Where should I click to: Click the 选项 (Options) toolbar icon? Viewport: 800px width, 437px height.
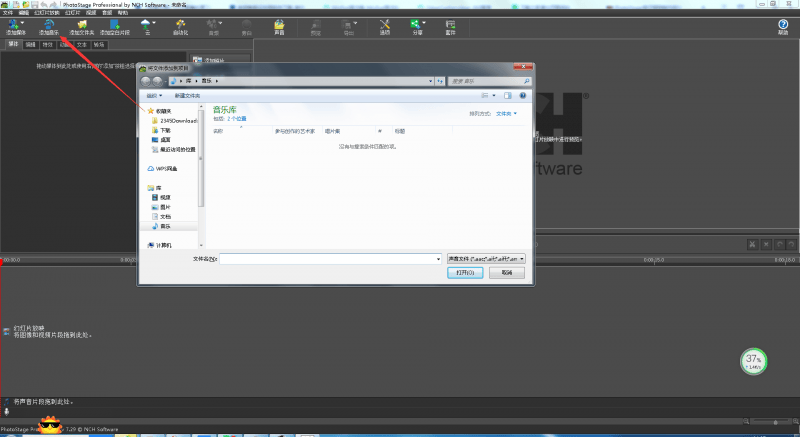coord(385,27)
